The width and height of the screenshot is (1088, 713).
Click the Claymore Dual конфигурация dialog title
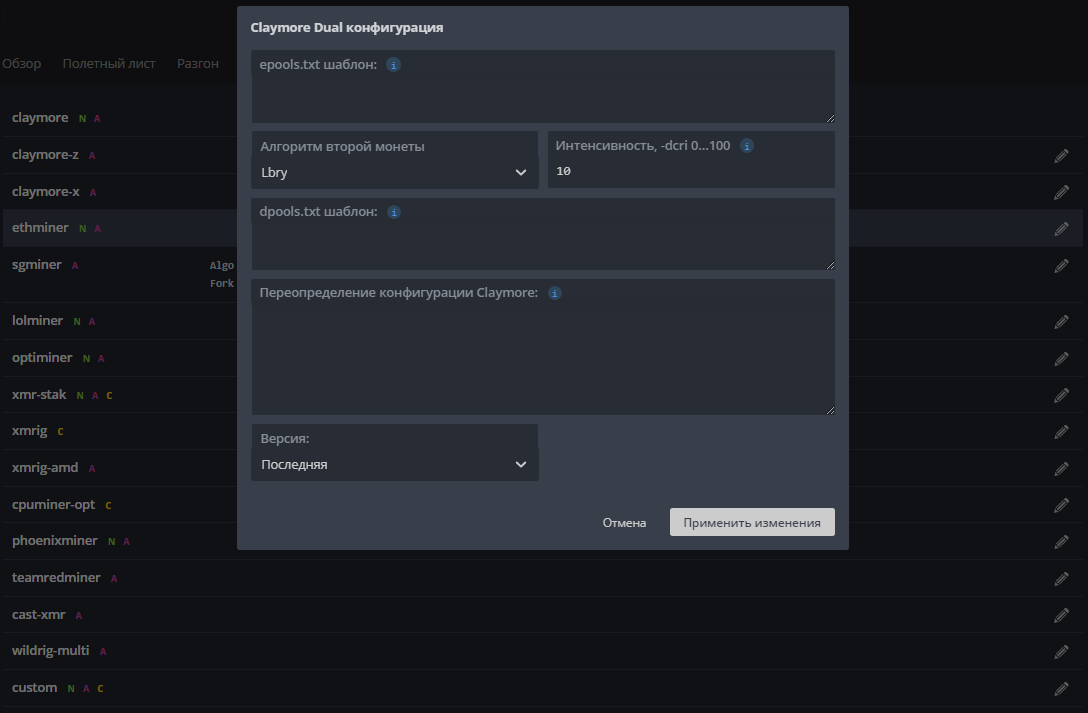[x=347, y=28]
